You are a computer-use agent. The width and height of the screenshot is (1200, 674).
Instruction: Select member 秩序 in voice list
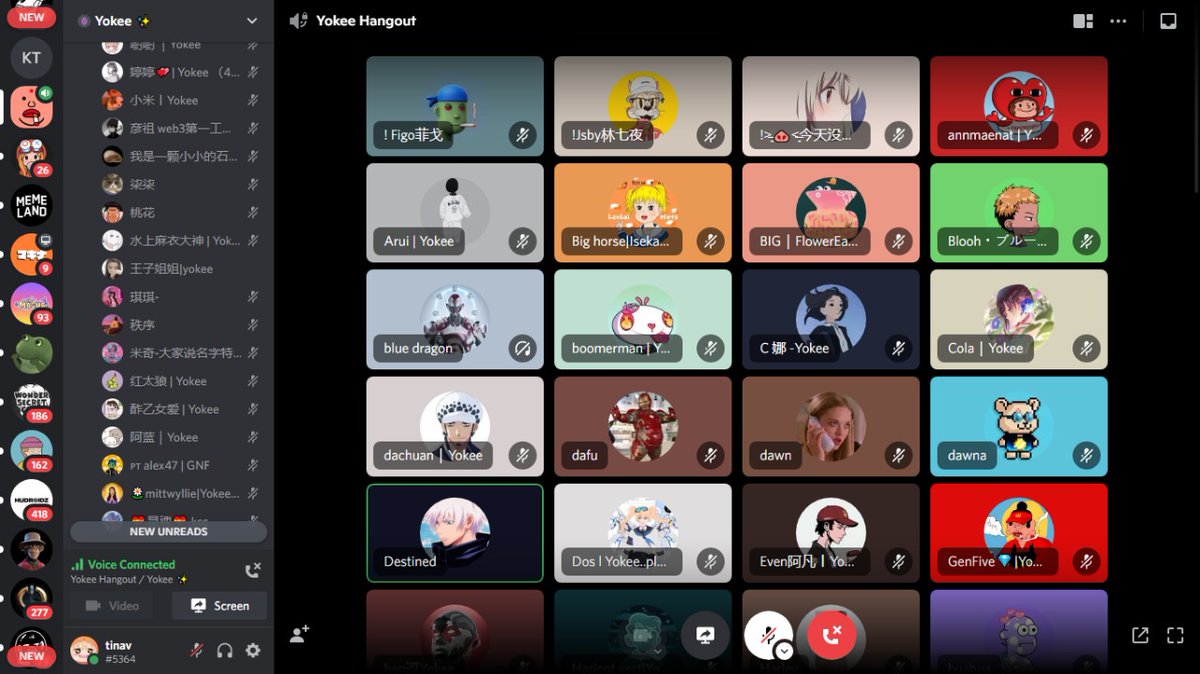[182, 325]
